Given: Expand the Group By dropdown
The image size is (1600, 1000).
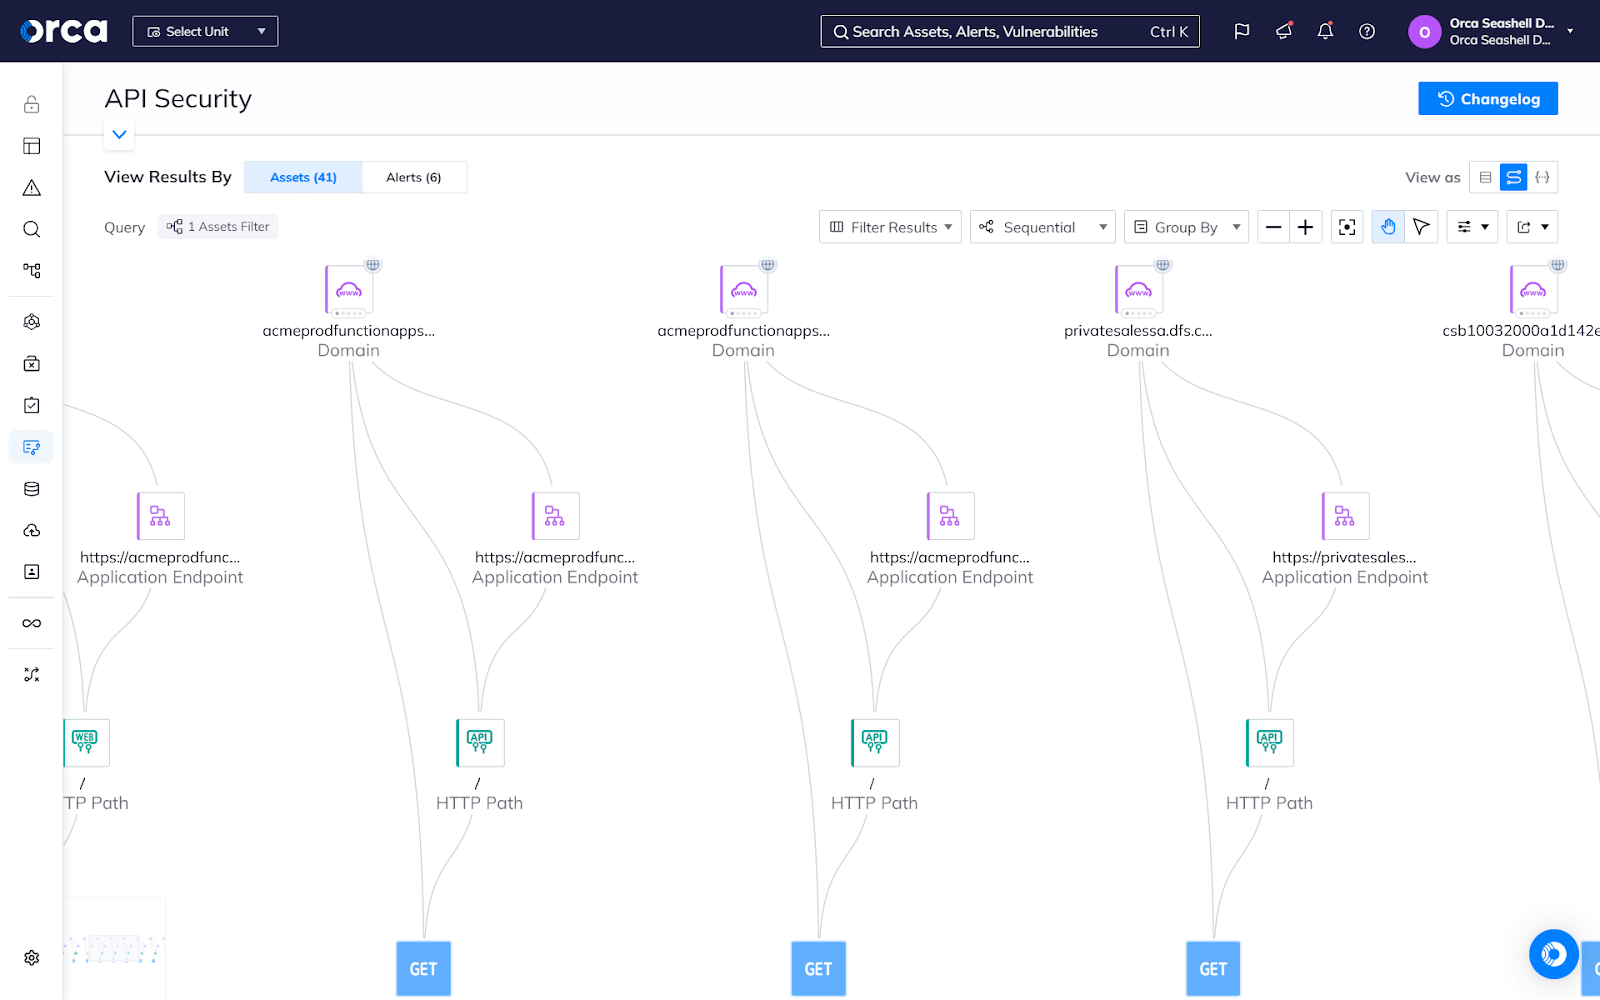Looking at the screenshot, I should (1186, 227).
